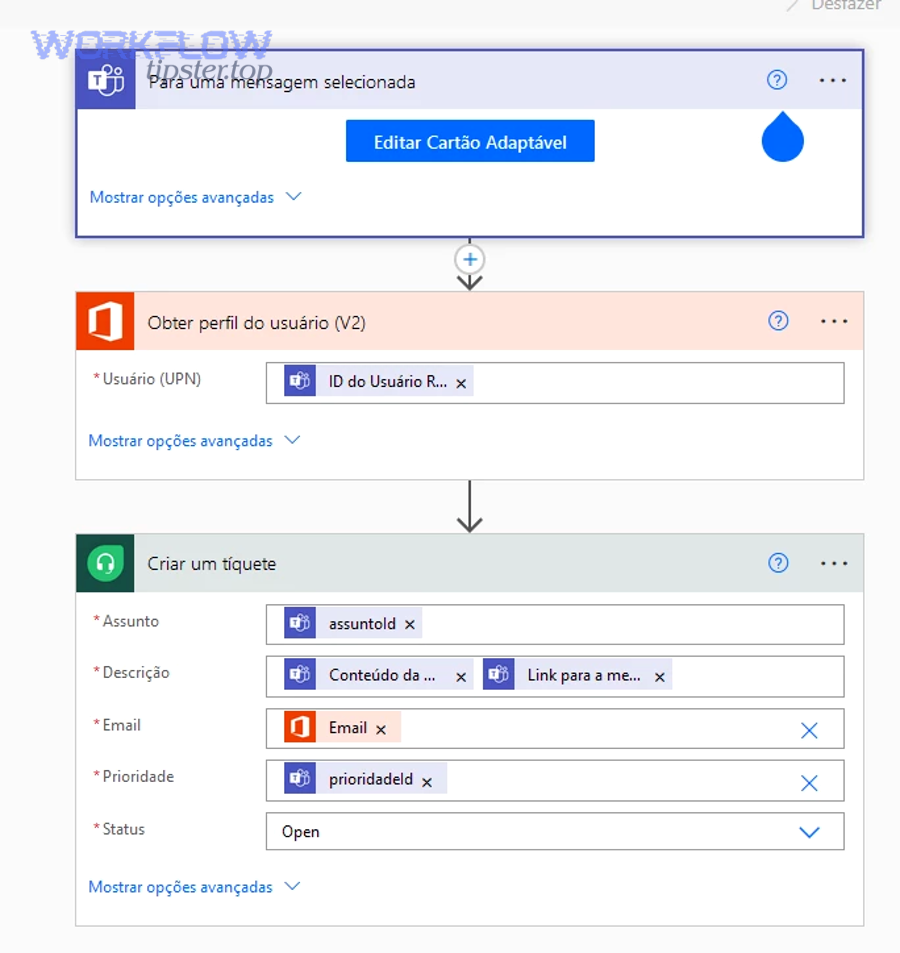Screen dimensions: 900x953
Task: Remove the ID do Usuário token
Action: tap(461, 383)
